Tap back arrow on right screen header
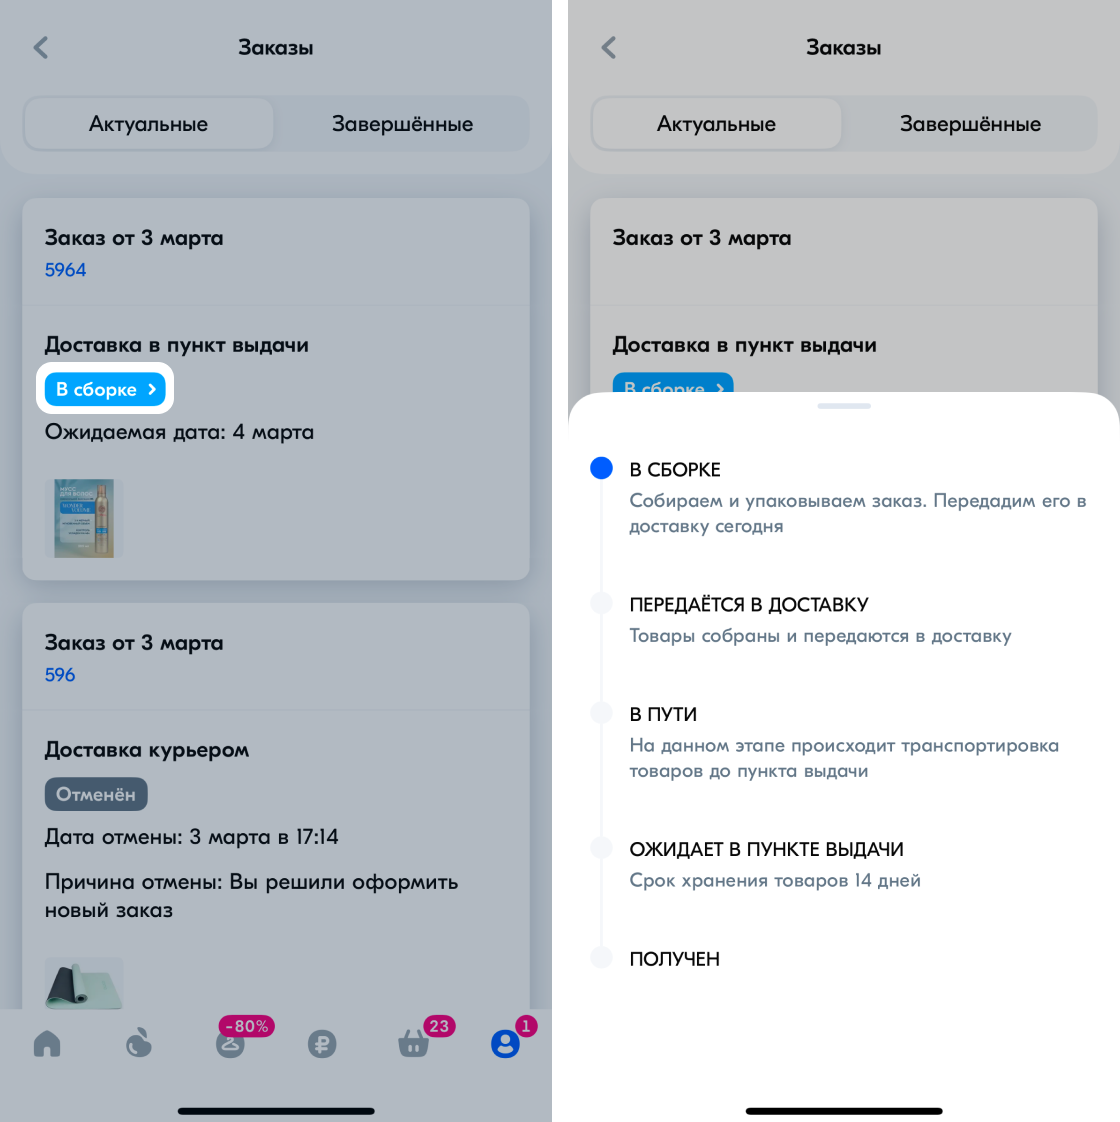The height and width of the screenshot is (1122, 1120). [x=609, y=48]
